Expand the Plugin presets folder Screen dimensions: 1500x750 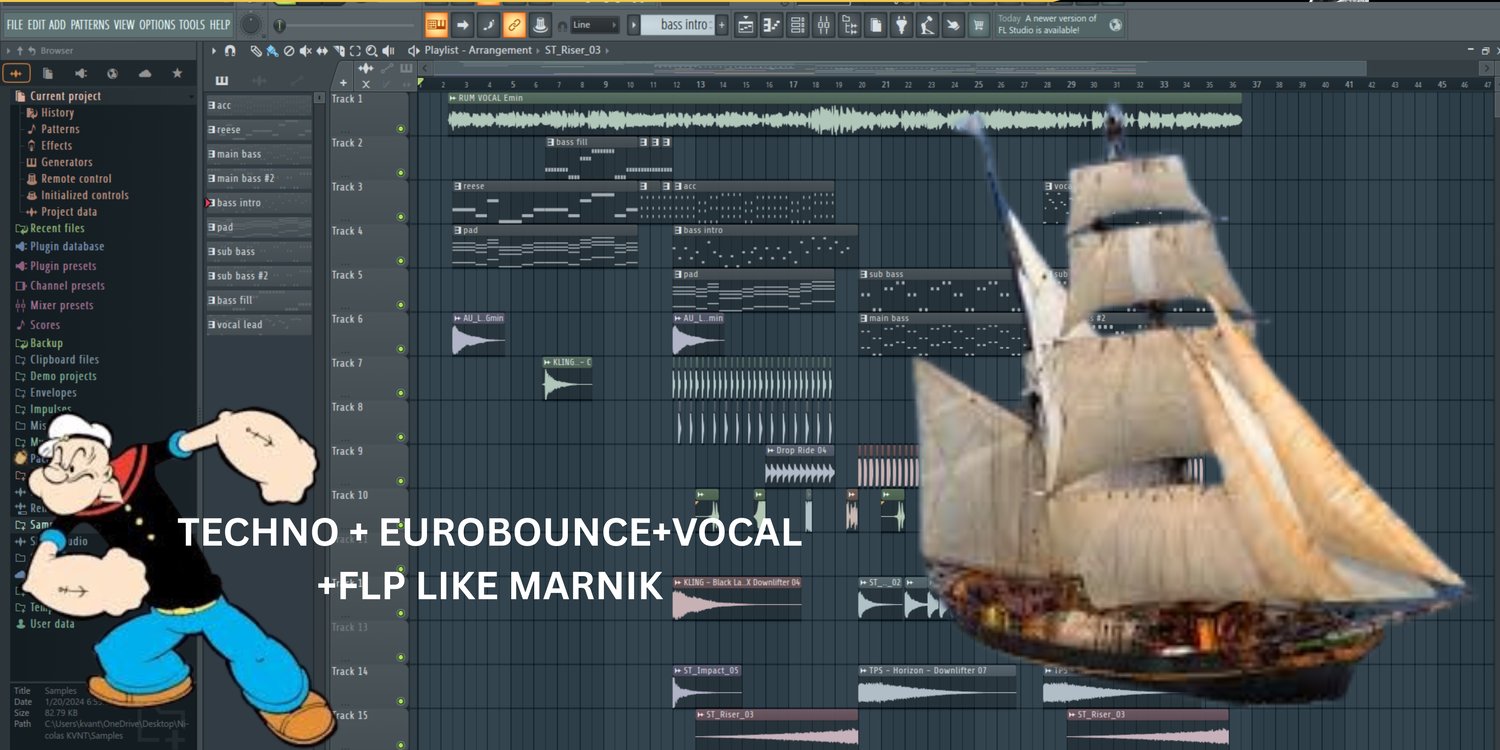click(57, 266)
